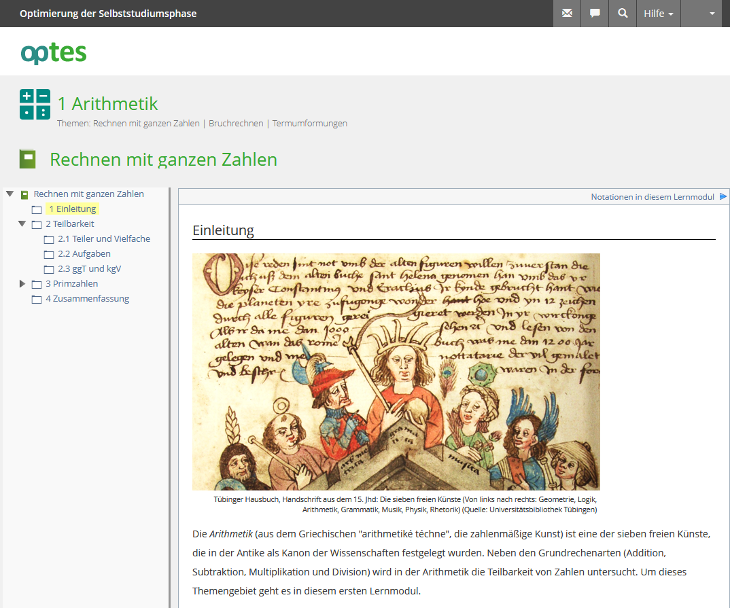Click the green book module icon
730x608 pixels.
[x=28, y=159]
